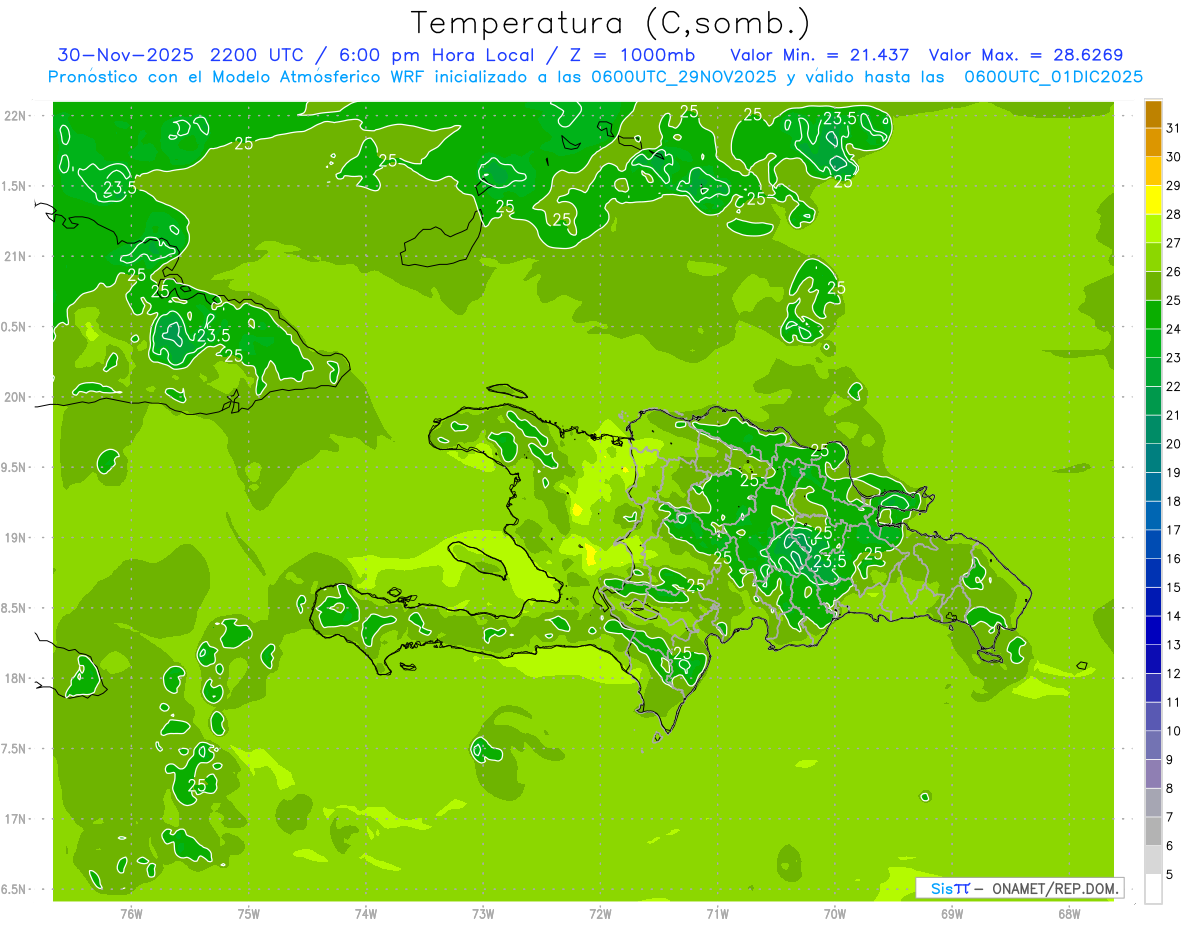Click the yellow legend swatch between 28 and 29
The width and height of the screenshot is (1200, 927).
[x=1153, y=200]
